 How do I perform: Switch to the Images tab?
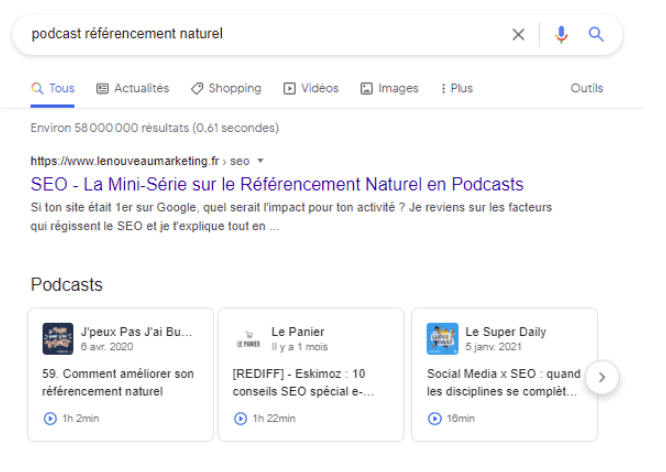pos(389,88)
